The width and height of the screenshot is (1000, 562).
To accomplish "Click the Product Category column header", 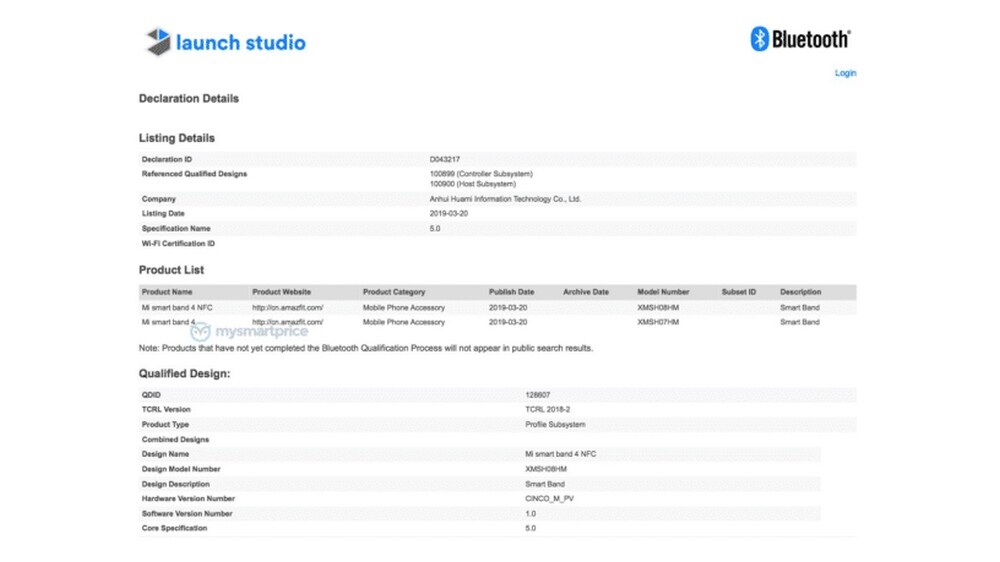I will 394,292.
